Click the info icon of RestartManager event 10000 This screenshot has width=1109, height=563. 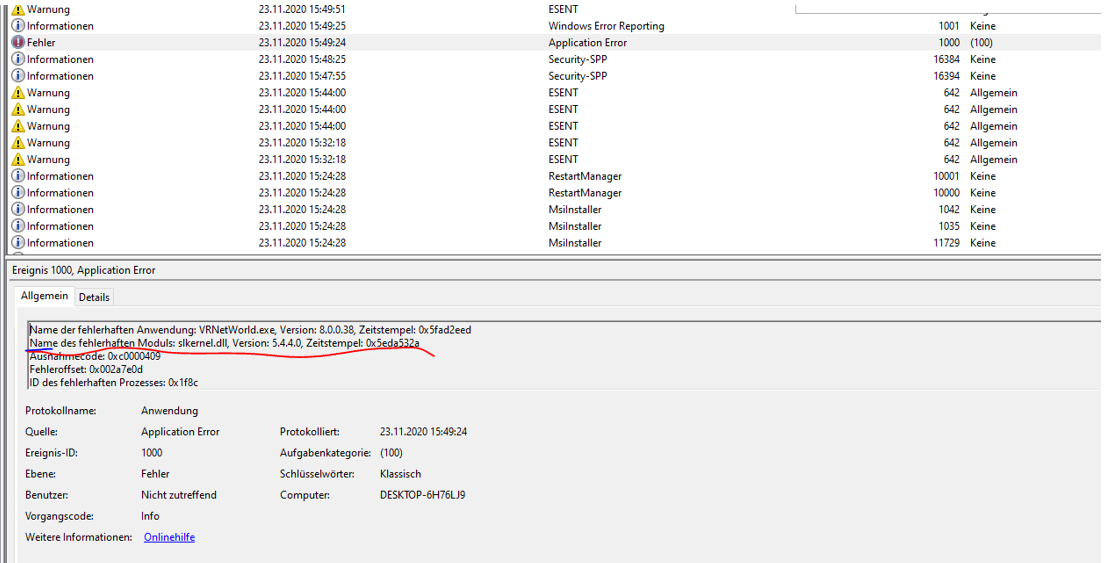pyautogui.click(x=18, y=192)
